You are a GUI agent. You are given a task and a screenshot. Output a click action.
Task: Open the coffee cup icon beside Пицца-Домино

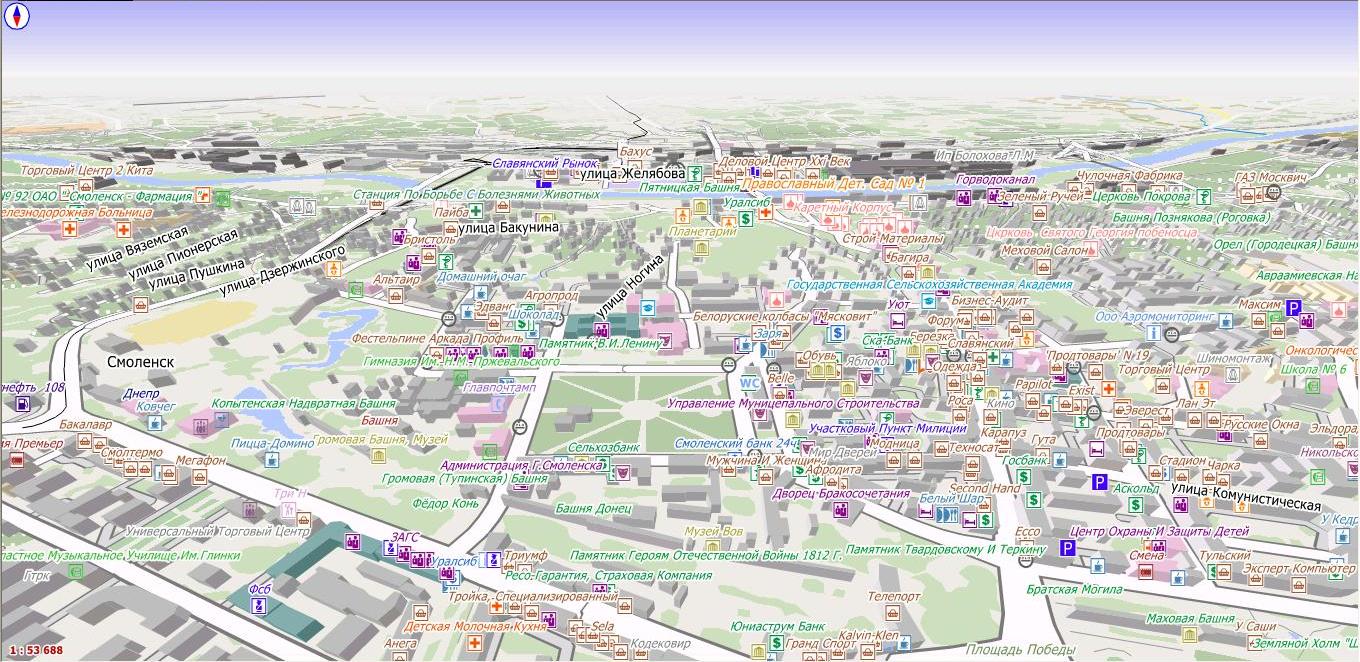(272, 460)
